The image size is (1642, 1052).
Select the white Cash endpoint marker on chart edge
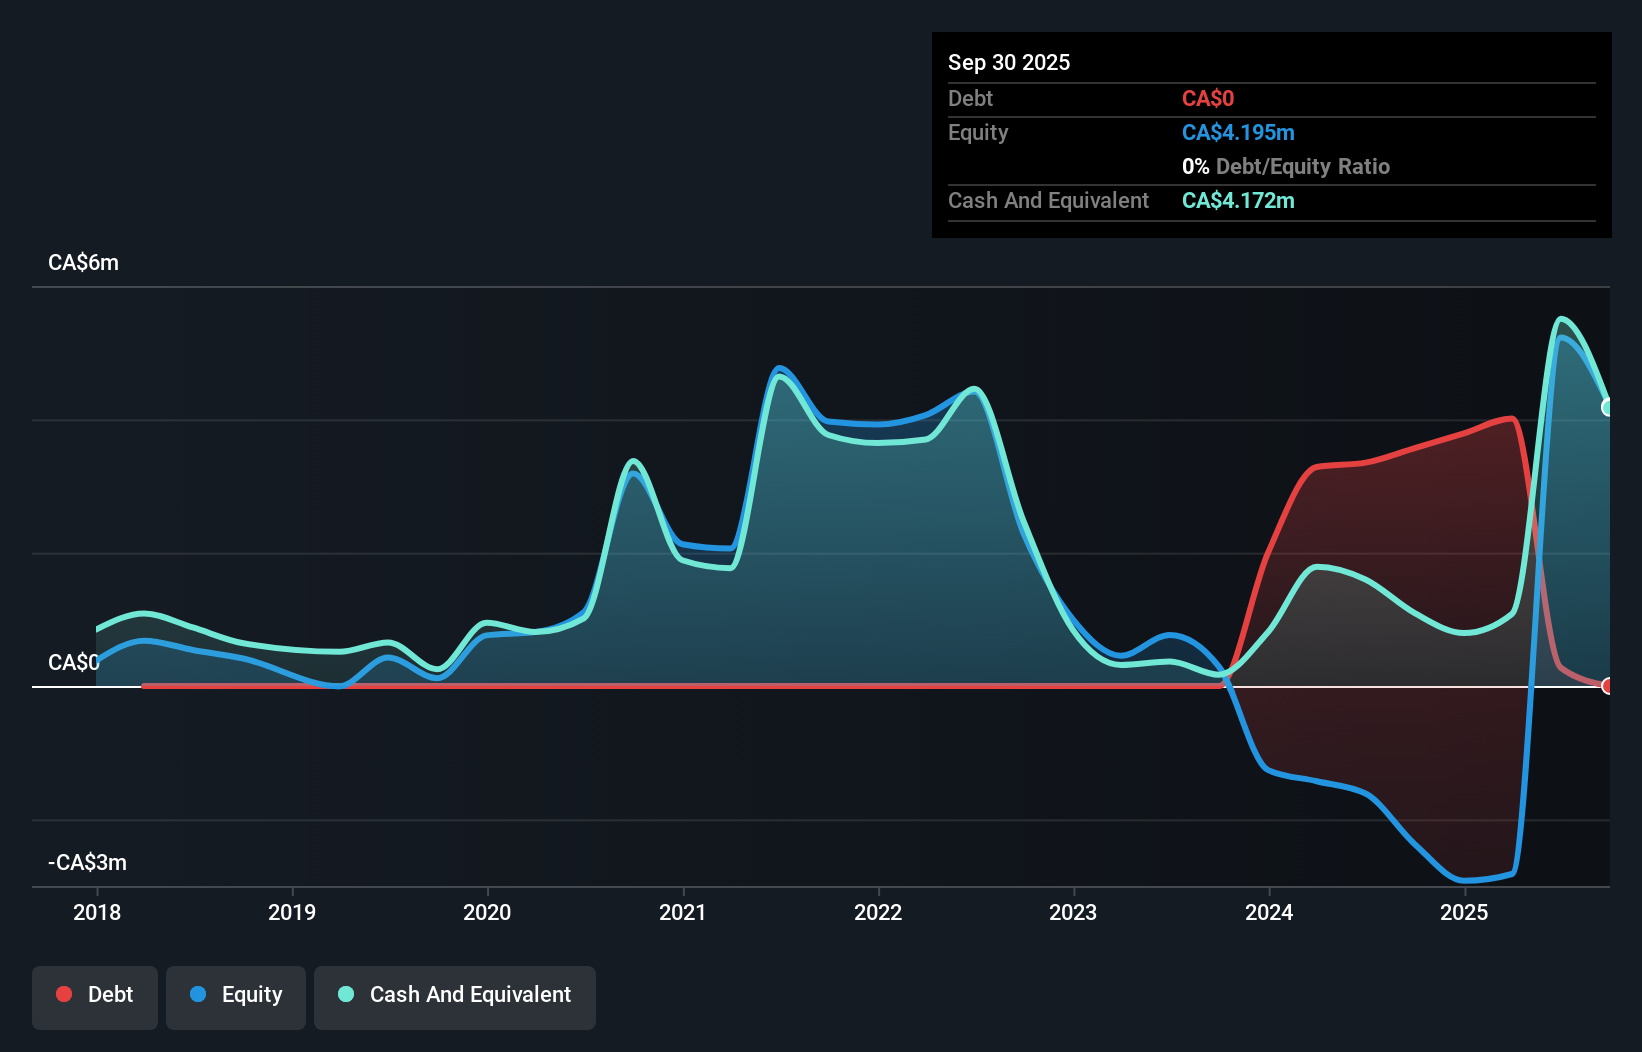[x=1609, y=407]
